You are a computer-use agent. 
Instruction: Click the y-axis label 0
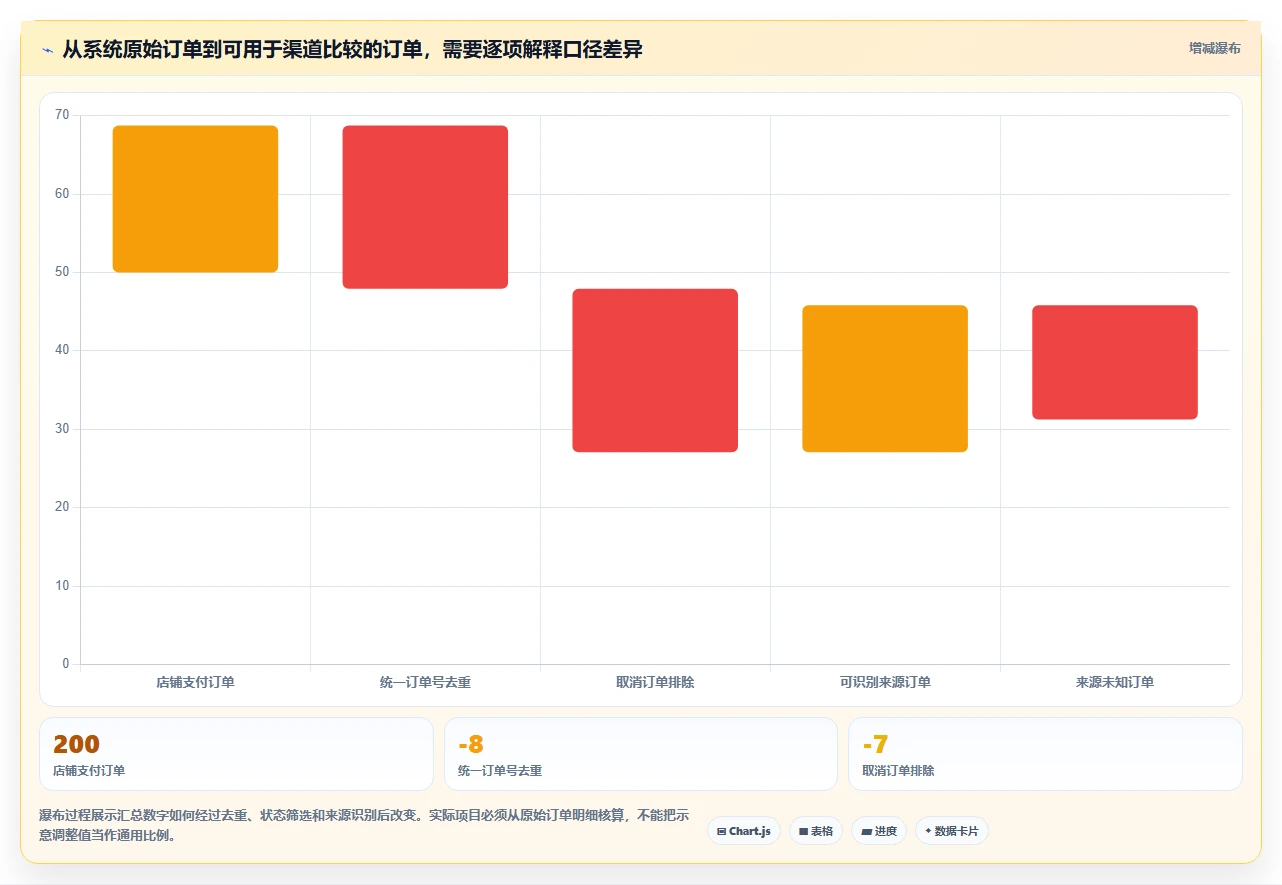tap(66, 664)
